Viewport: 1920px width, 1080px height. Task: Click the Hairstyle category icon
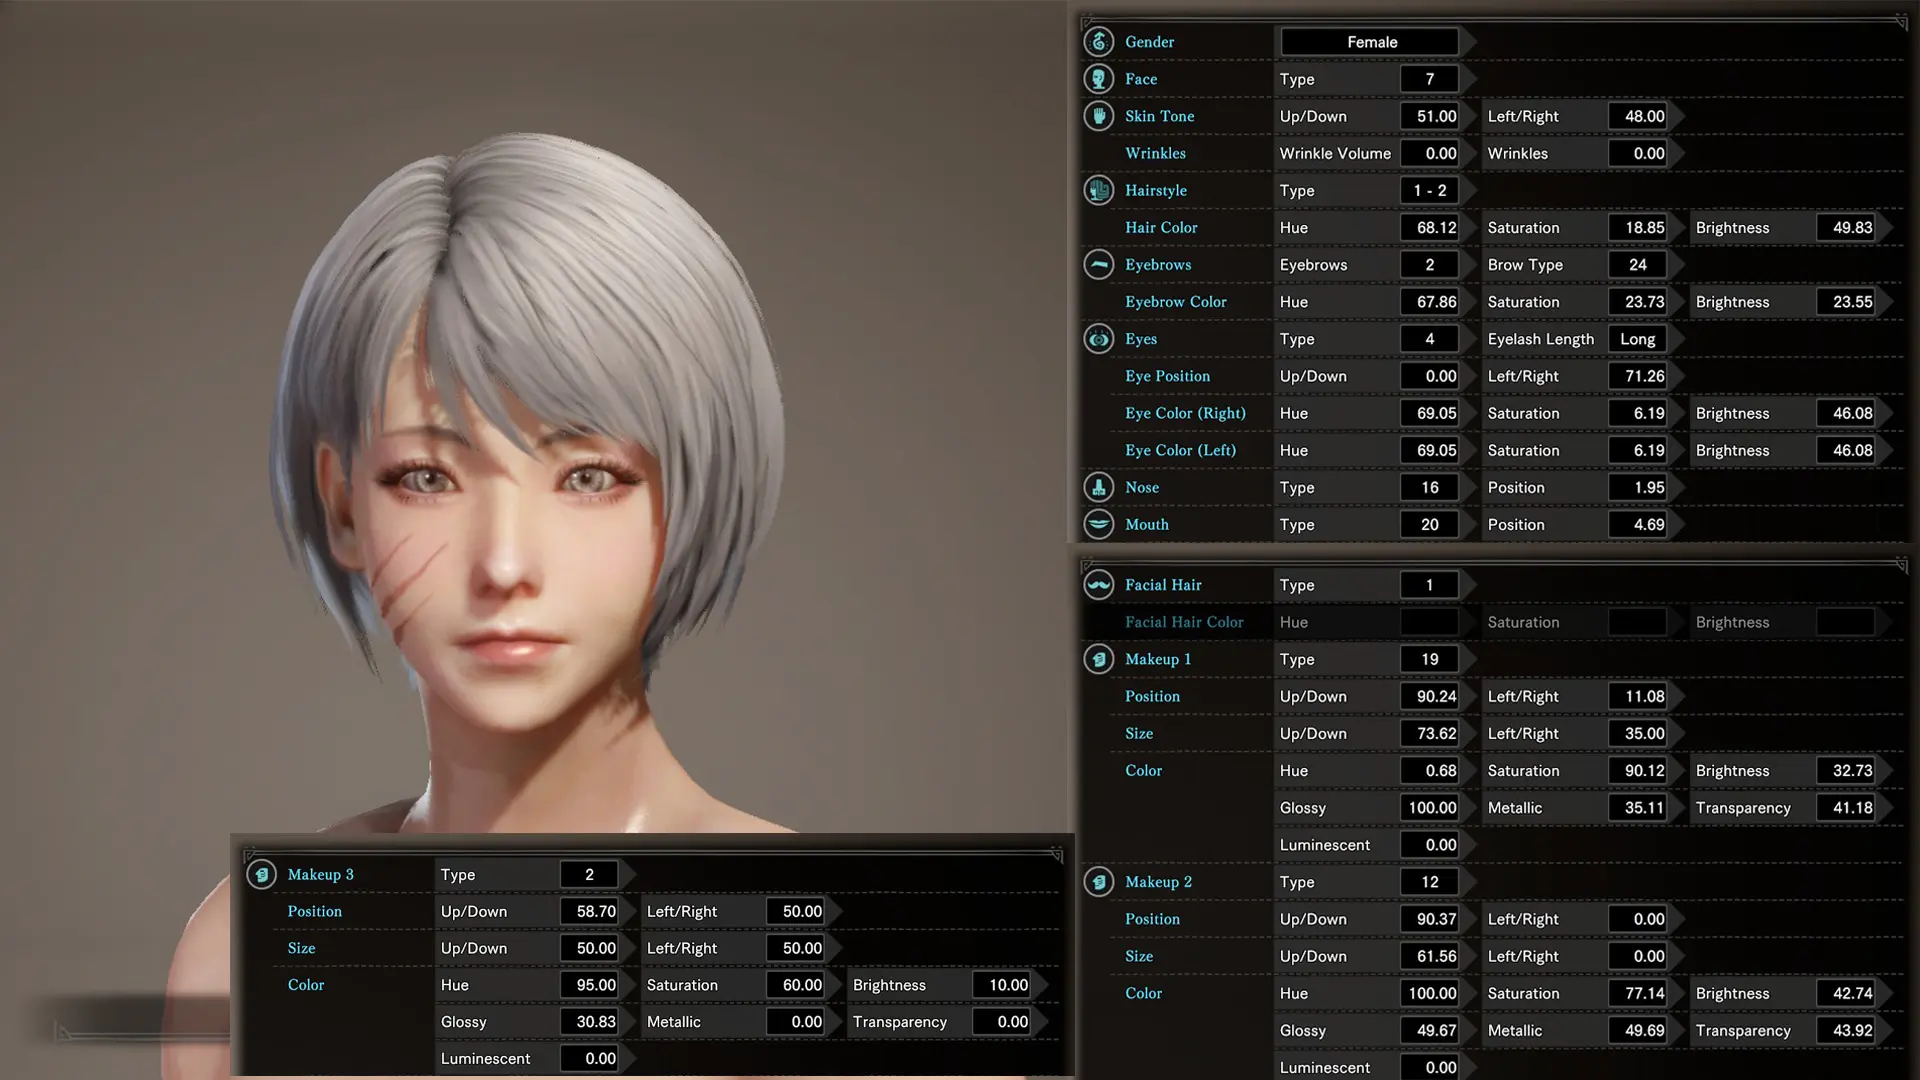point(1098,190)
